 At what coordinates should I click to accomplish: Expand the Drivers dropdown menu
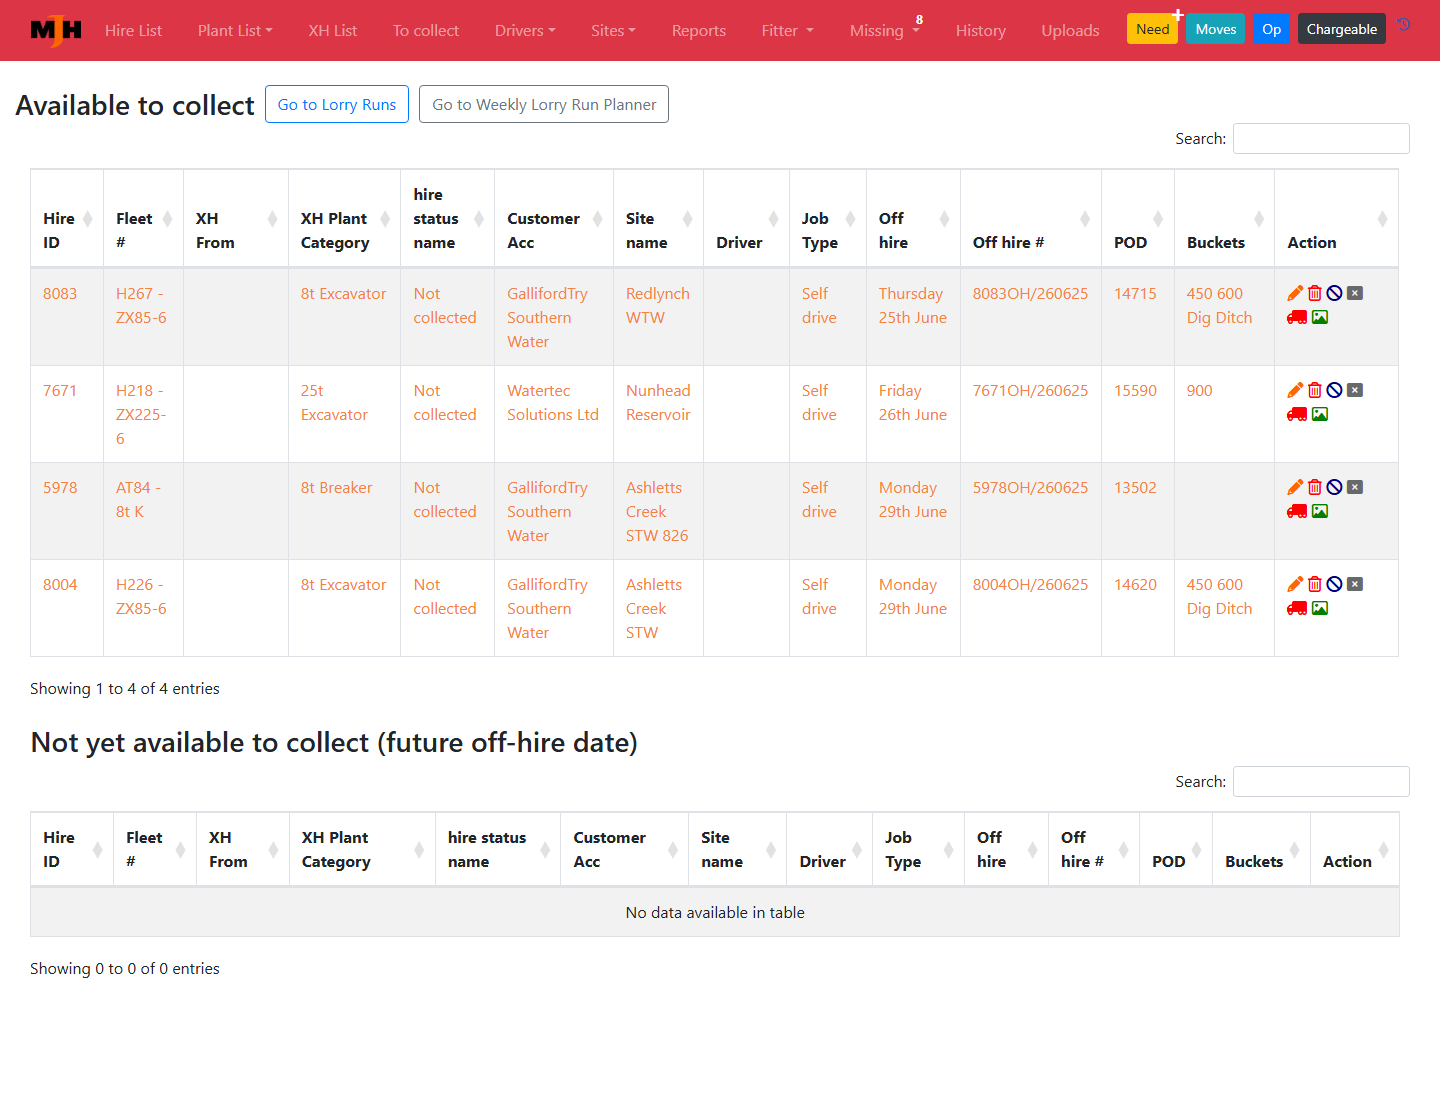(525, 30)
